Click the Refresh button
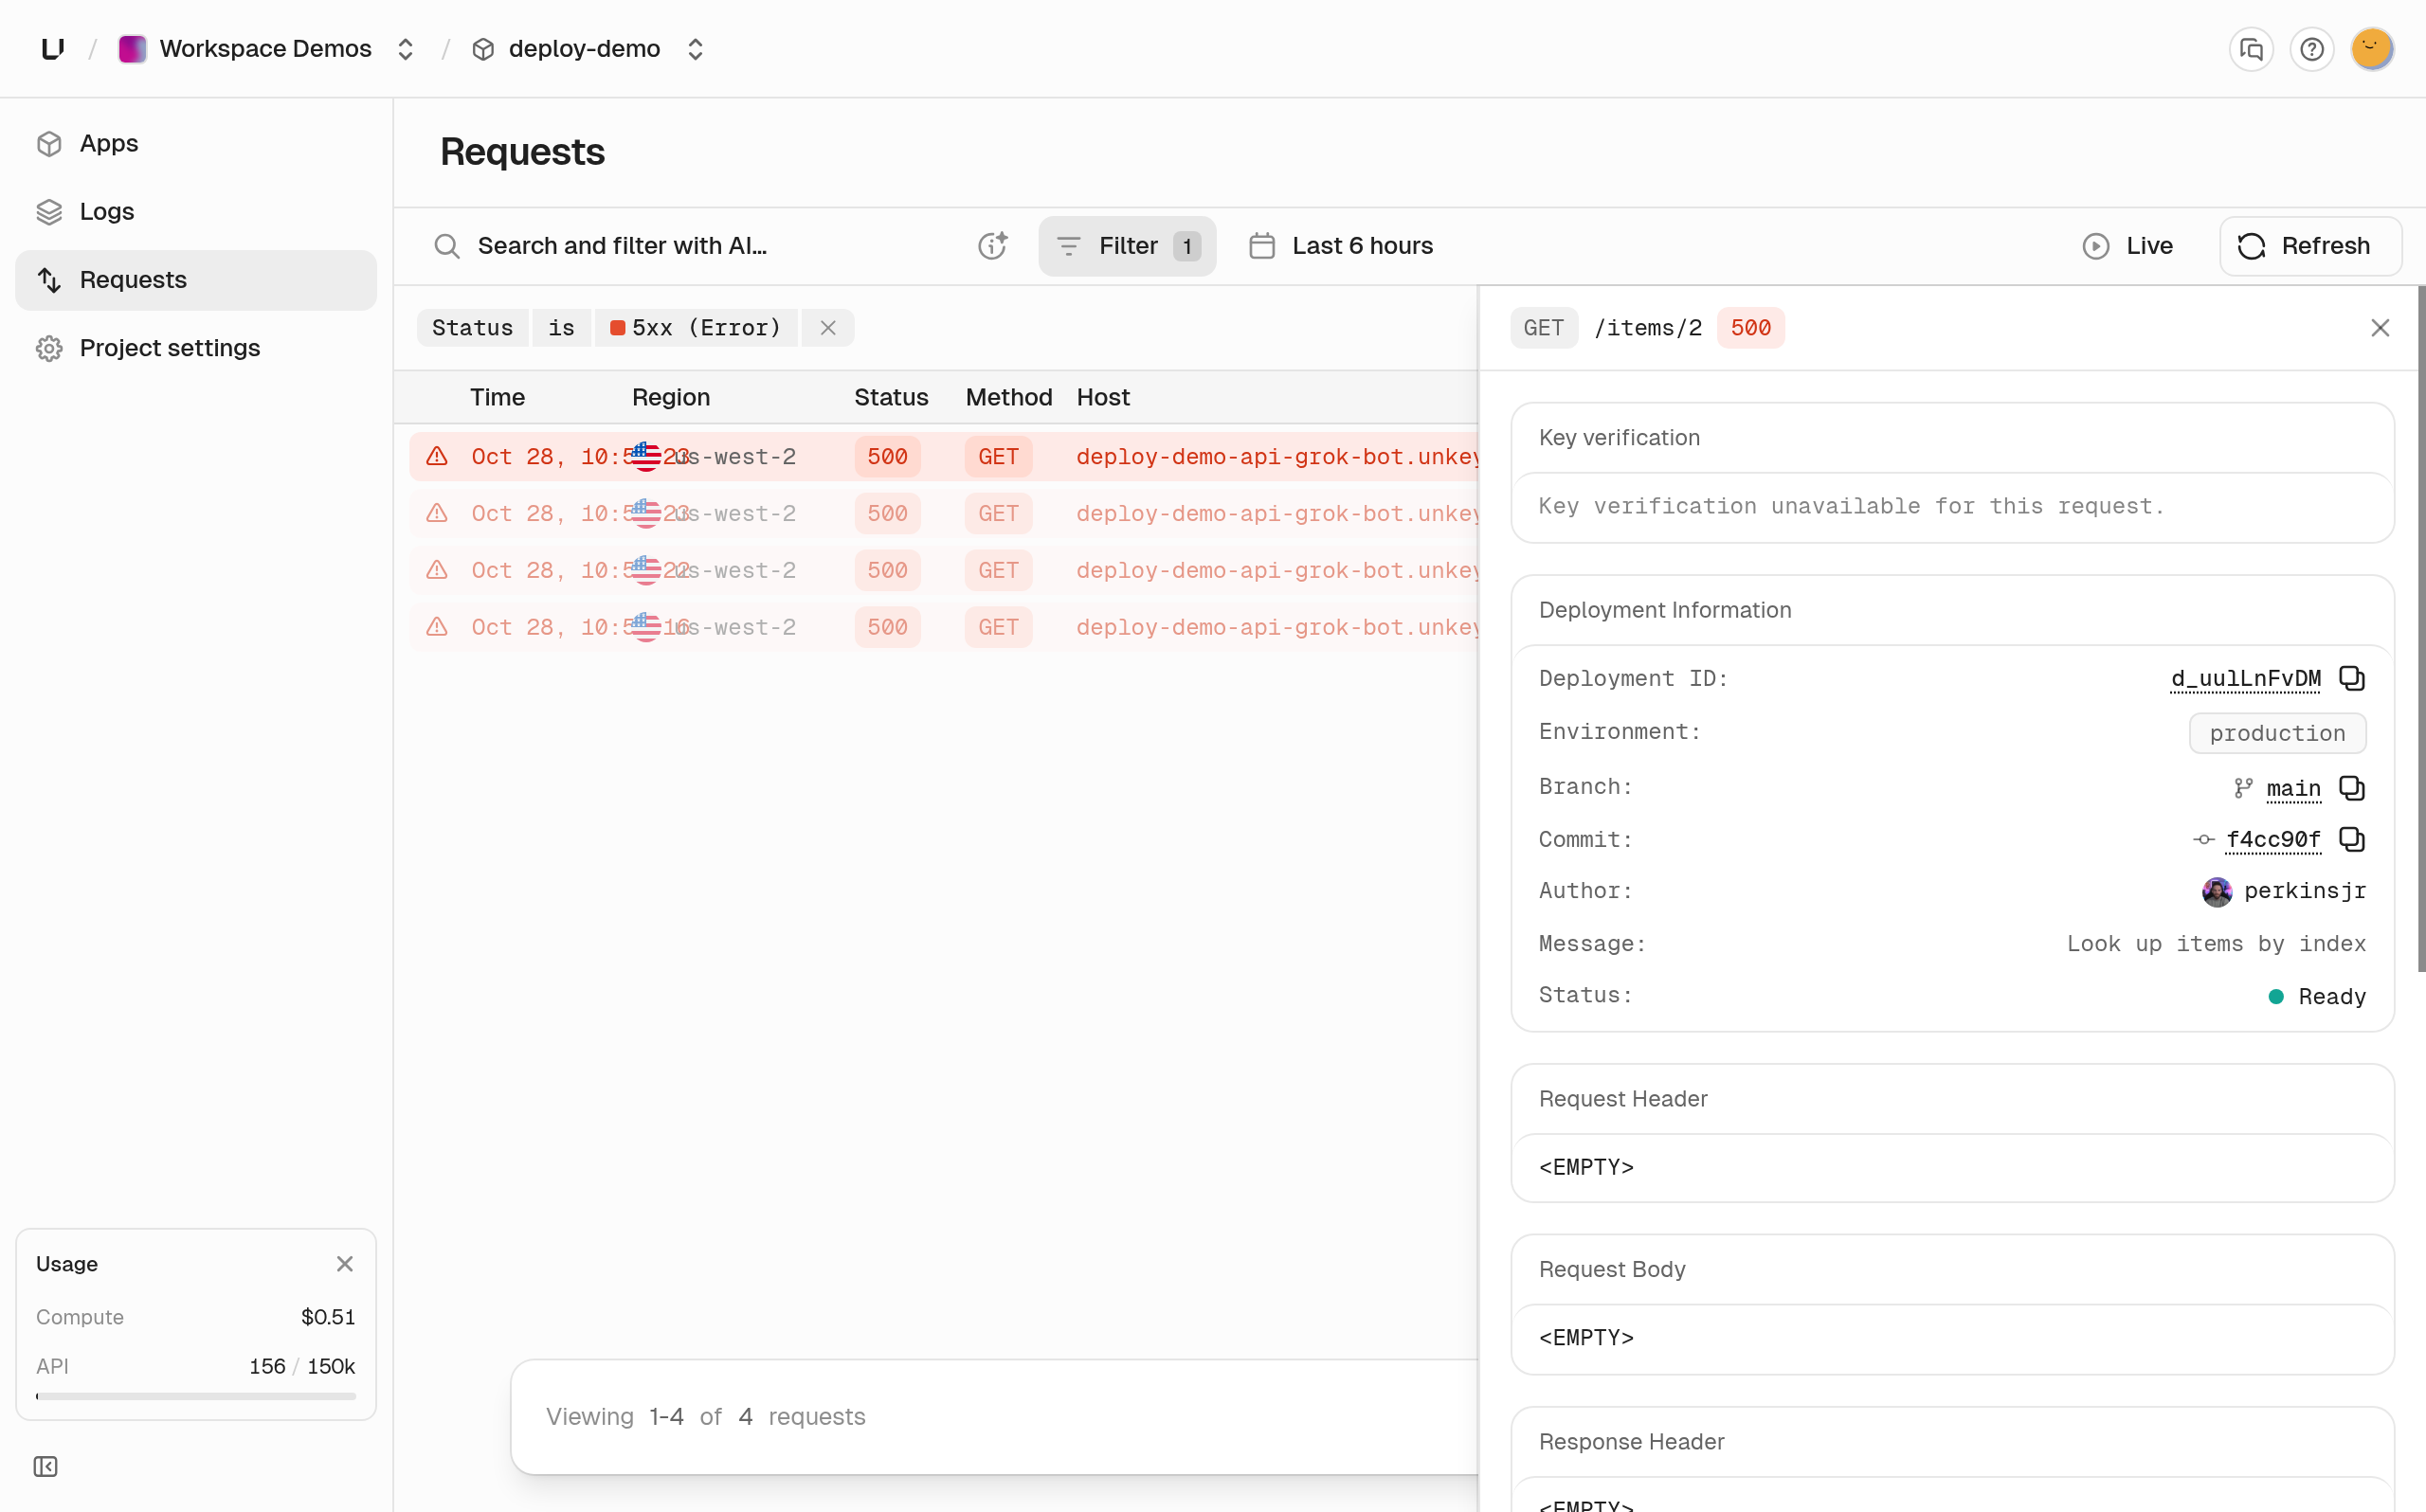Screen dimensions: 2426x1512 (2310, 246)
